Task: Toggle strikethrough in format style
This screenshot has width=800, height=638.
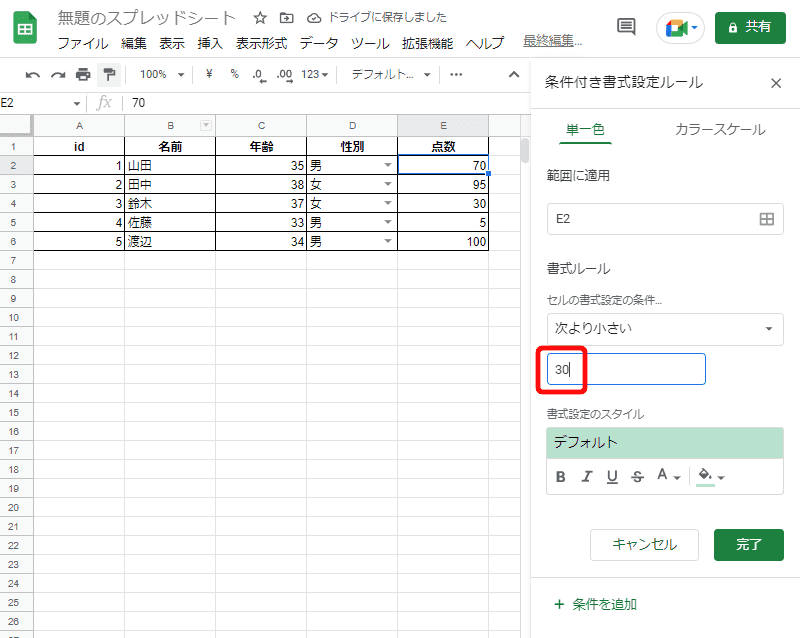Action: pos(637,477)
